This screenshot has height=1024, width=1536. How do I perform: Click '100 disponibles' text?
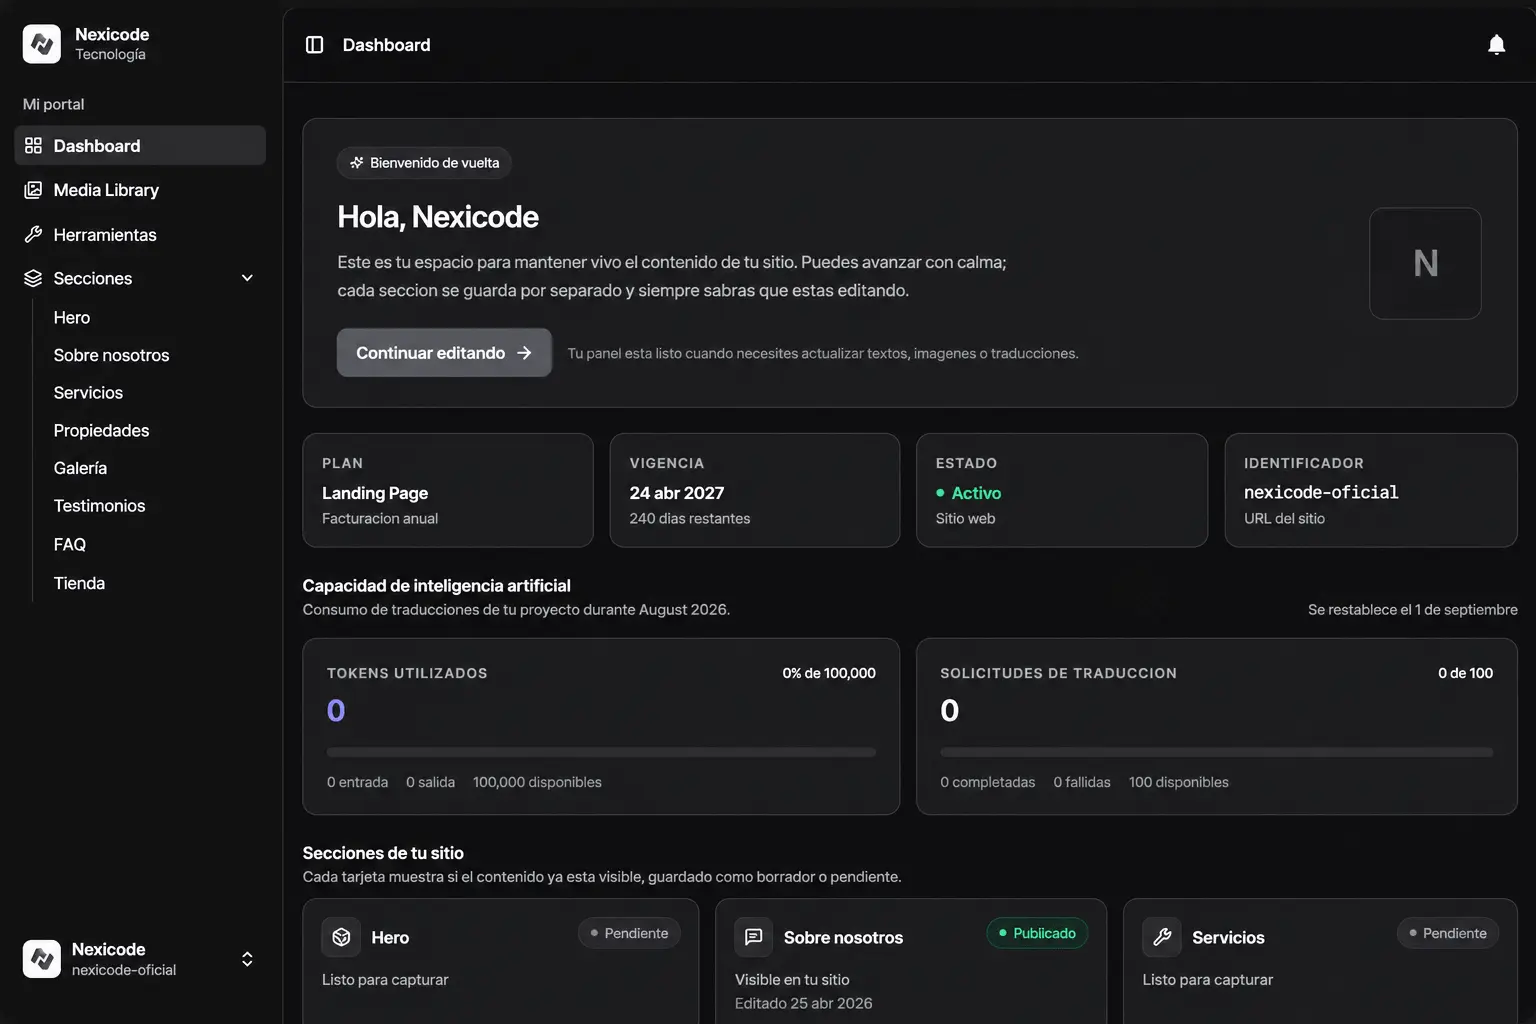(x=1179, y=783)
